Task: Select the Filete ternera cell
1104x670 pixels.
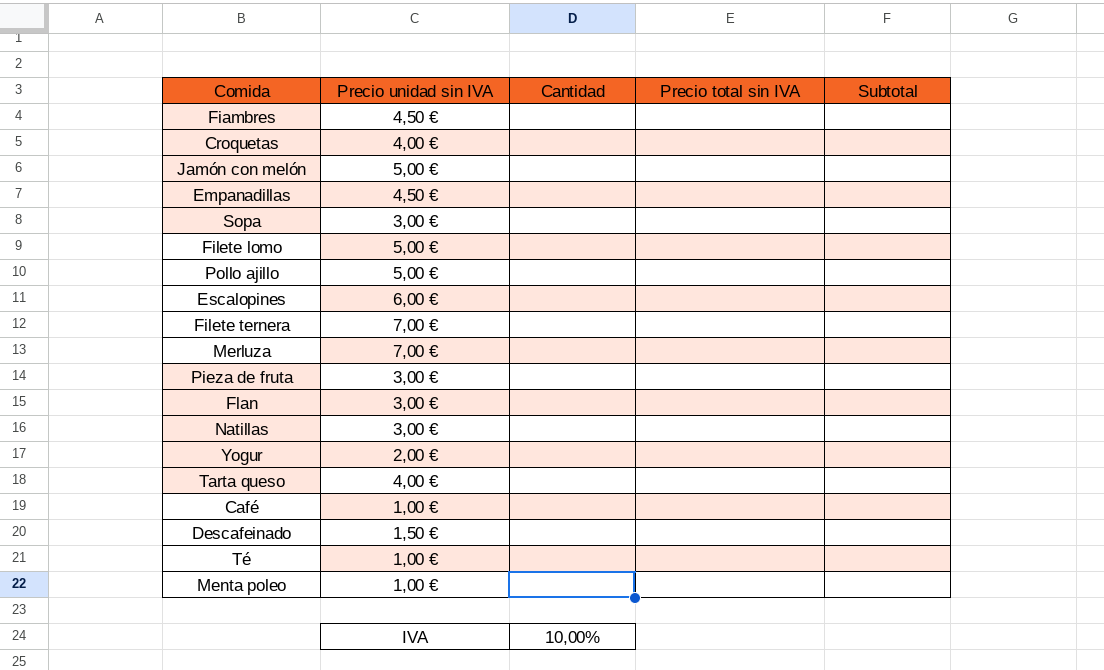Action: pyautogui.click(x=242, y=325)
